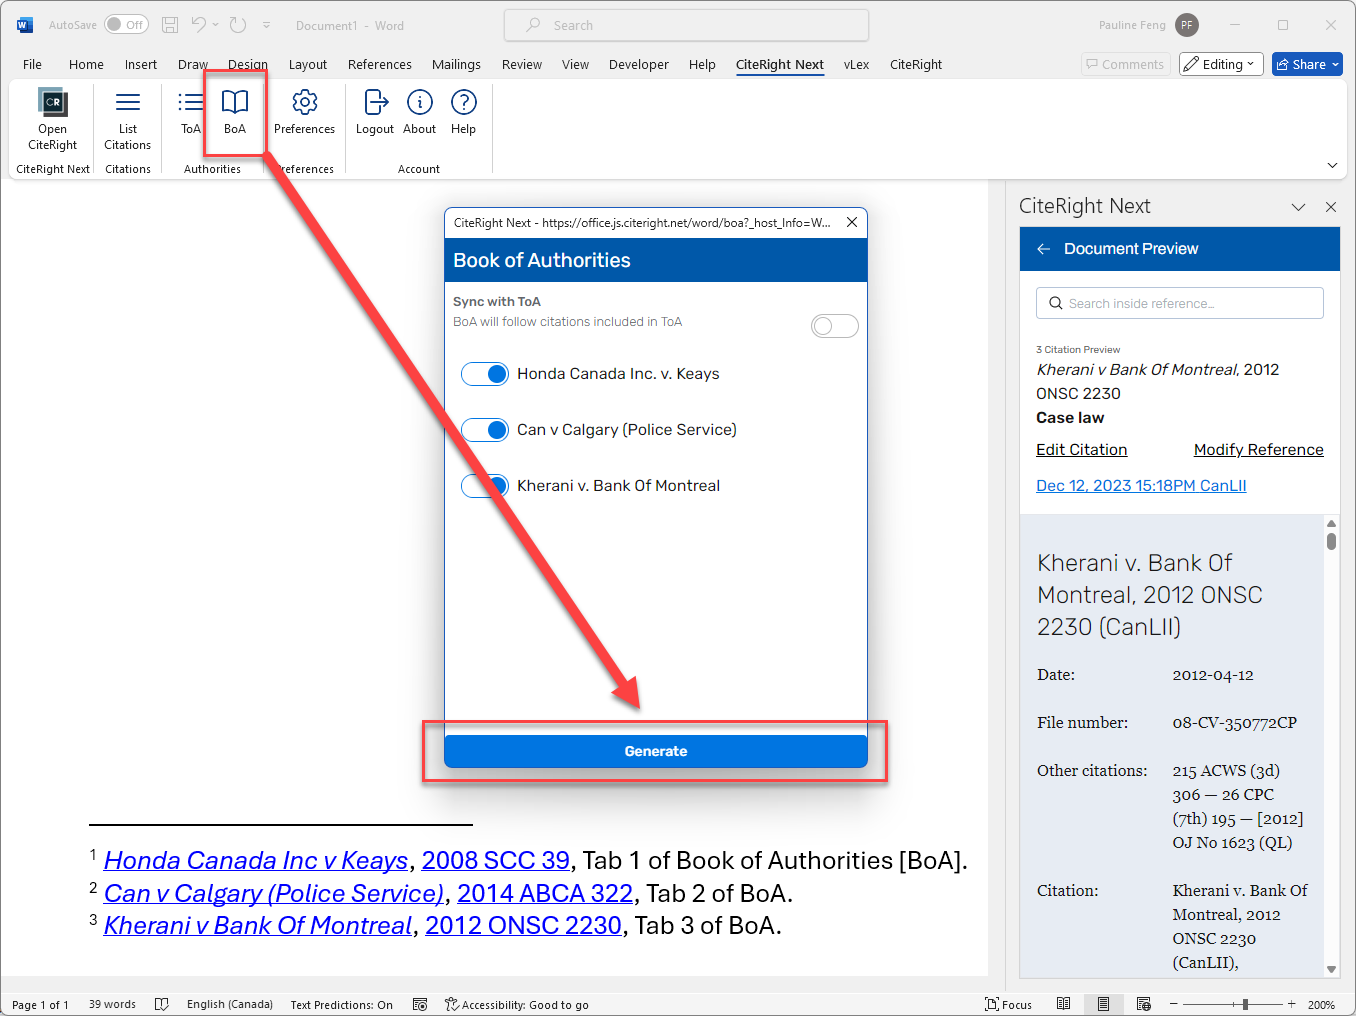
Task: Click the Edit Citation link
Action: 1082,450
